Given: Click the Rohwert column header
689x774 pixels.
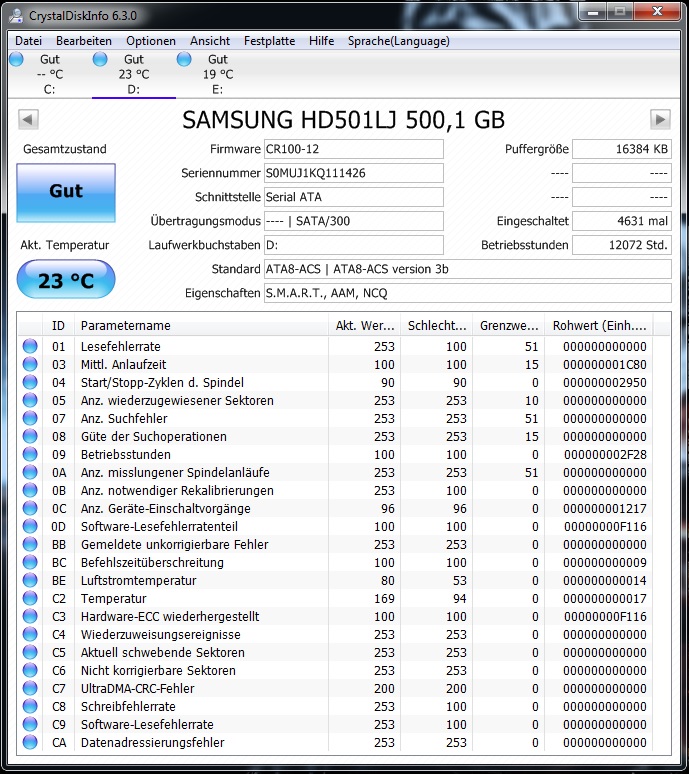Looking at the screenshot, I should pos(599,326).
